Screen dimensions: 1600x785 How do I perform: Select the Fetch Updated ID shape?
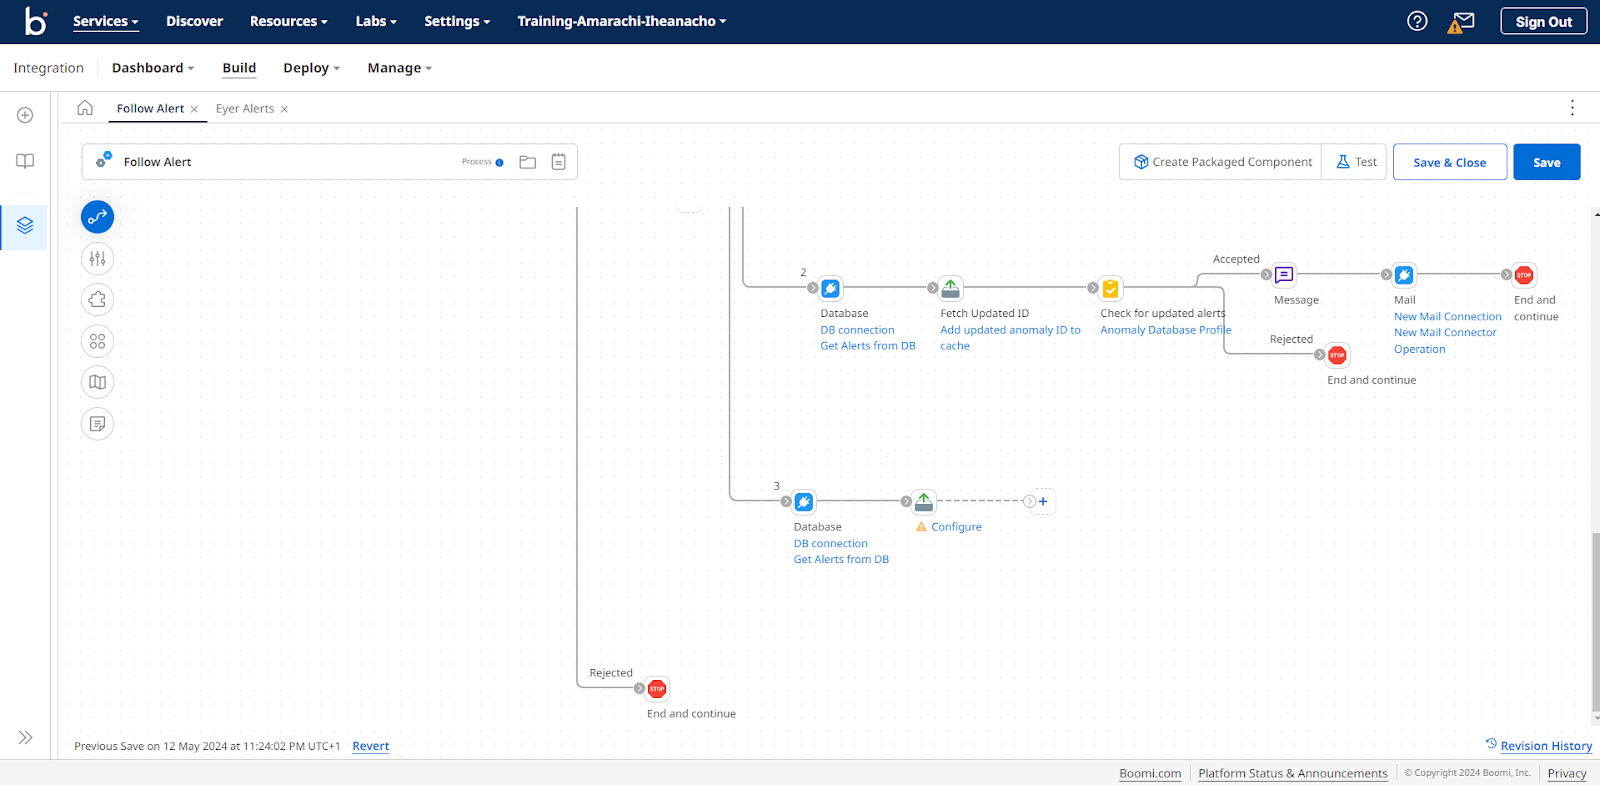coord(951,288)
